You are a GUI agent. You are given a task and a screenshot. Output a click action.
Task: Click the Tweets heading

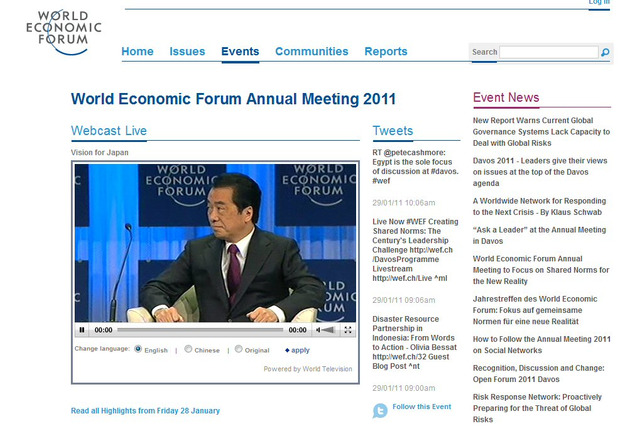click(x=393, y=131)
